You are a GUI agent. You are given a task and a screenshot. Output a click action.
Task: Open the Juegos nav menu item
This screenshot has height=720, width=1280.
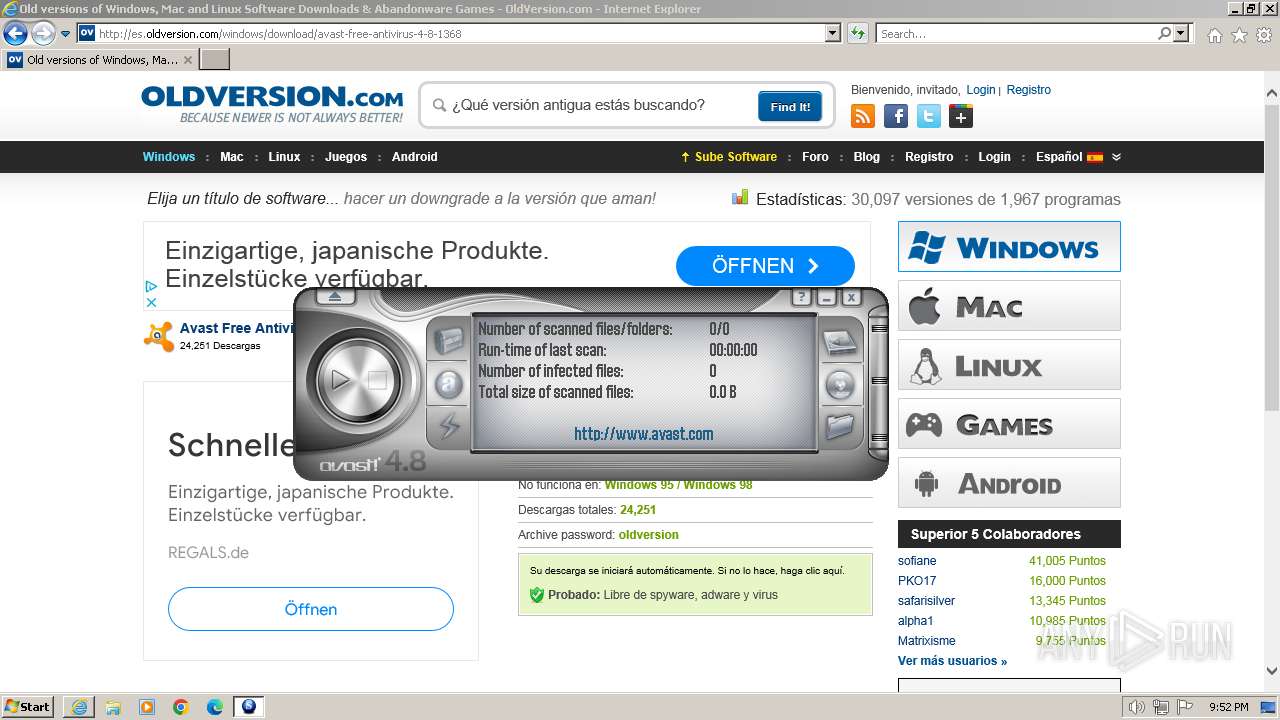(346, 157)
